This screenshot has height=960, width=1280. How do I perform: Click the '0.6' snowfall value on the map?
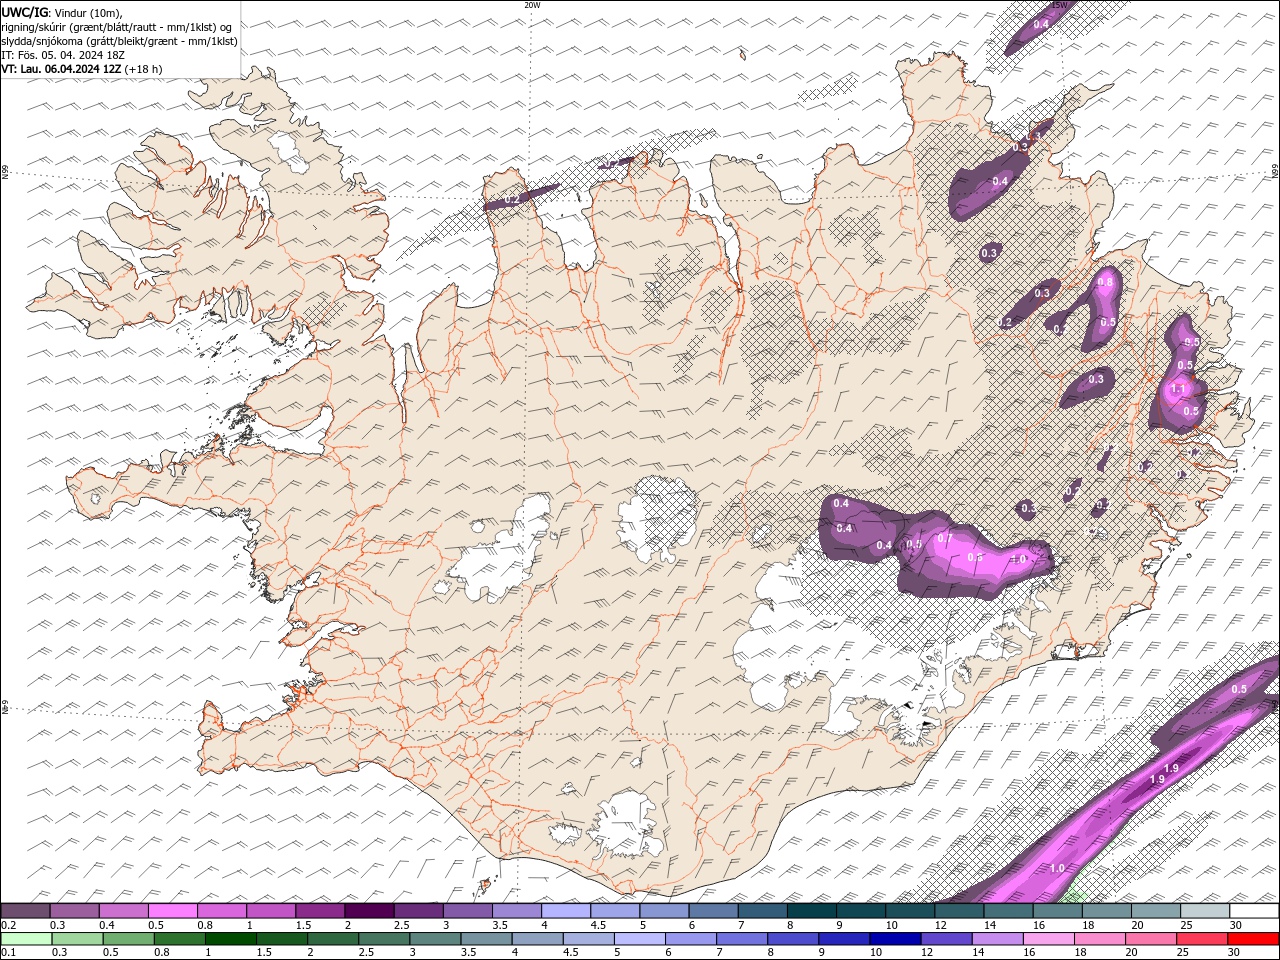975,557
